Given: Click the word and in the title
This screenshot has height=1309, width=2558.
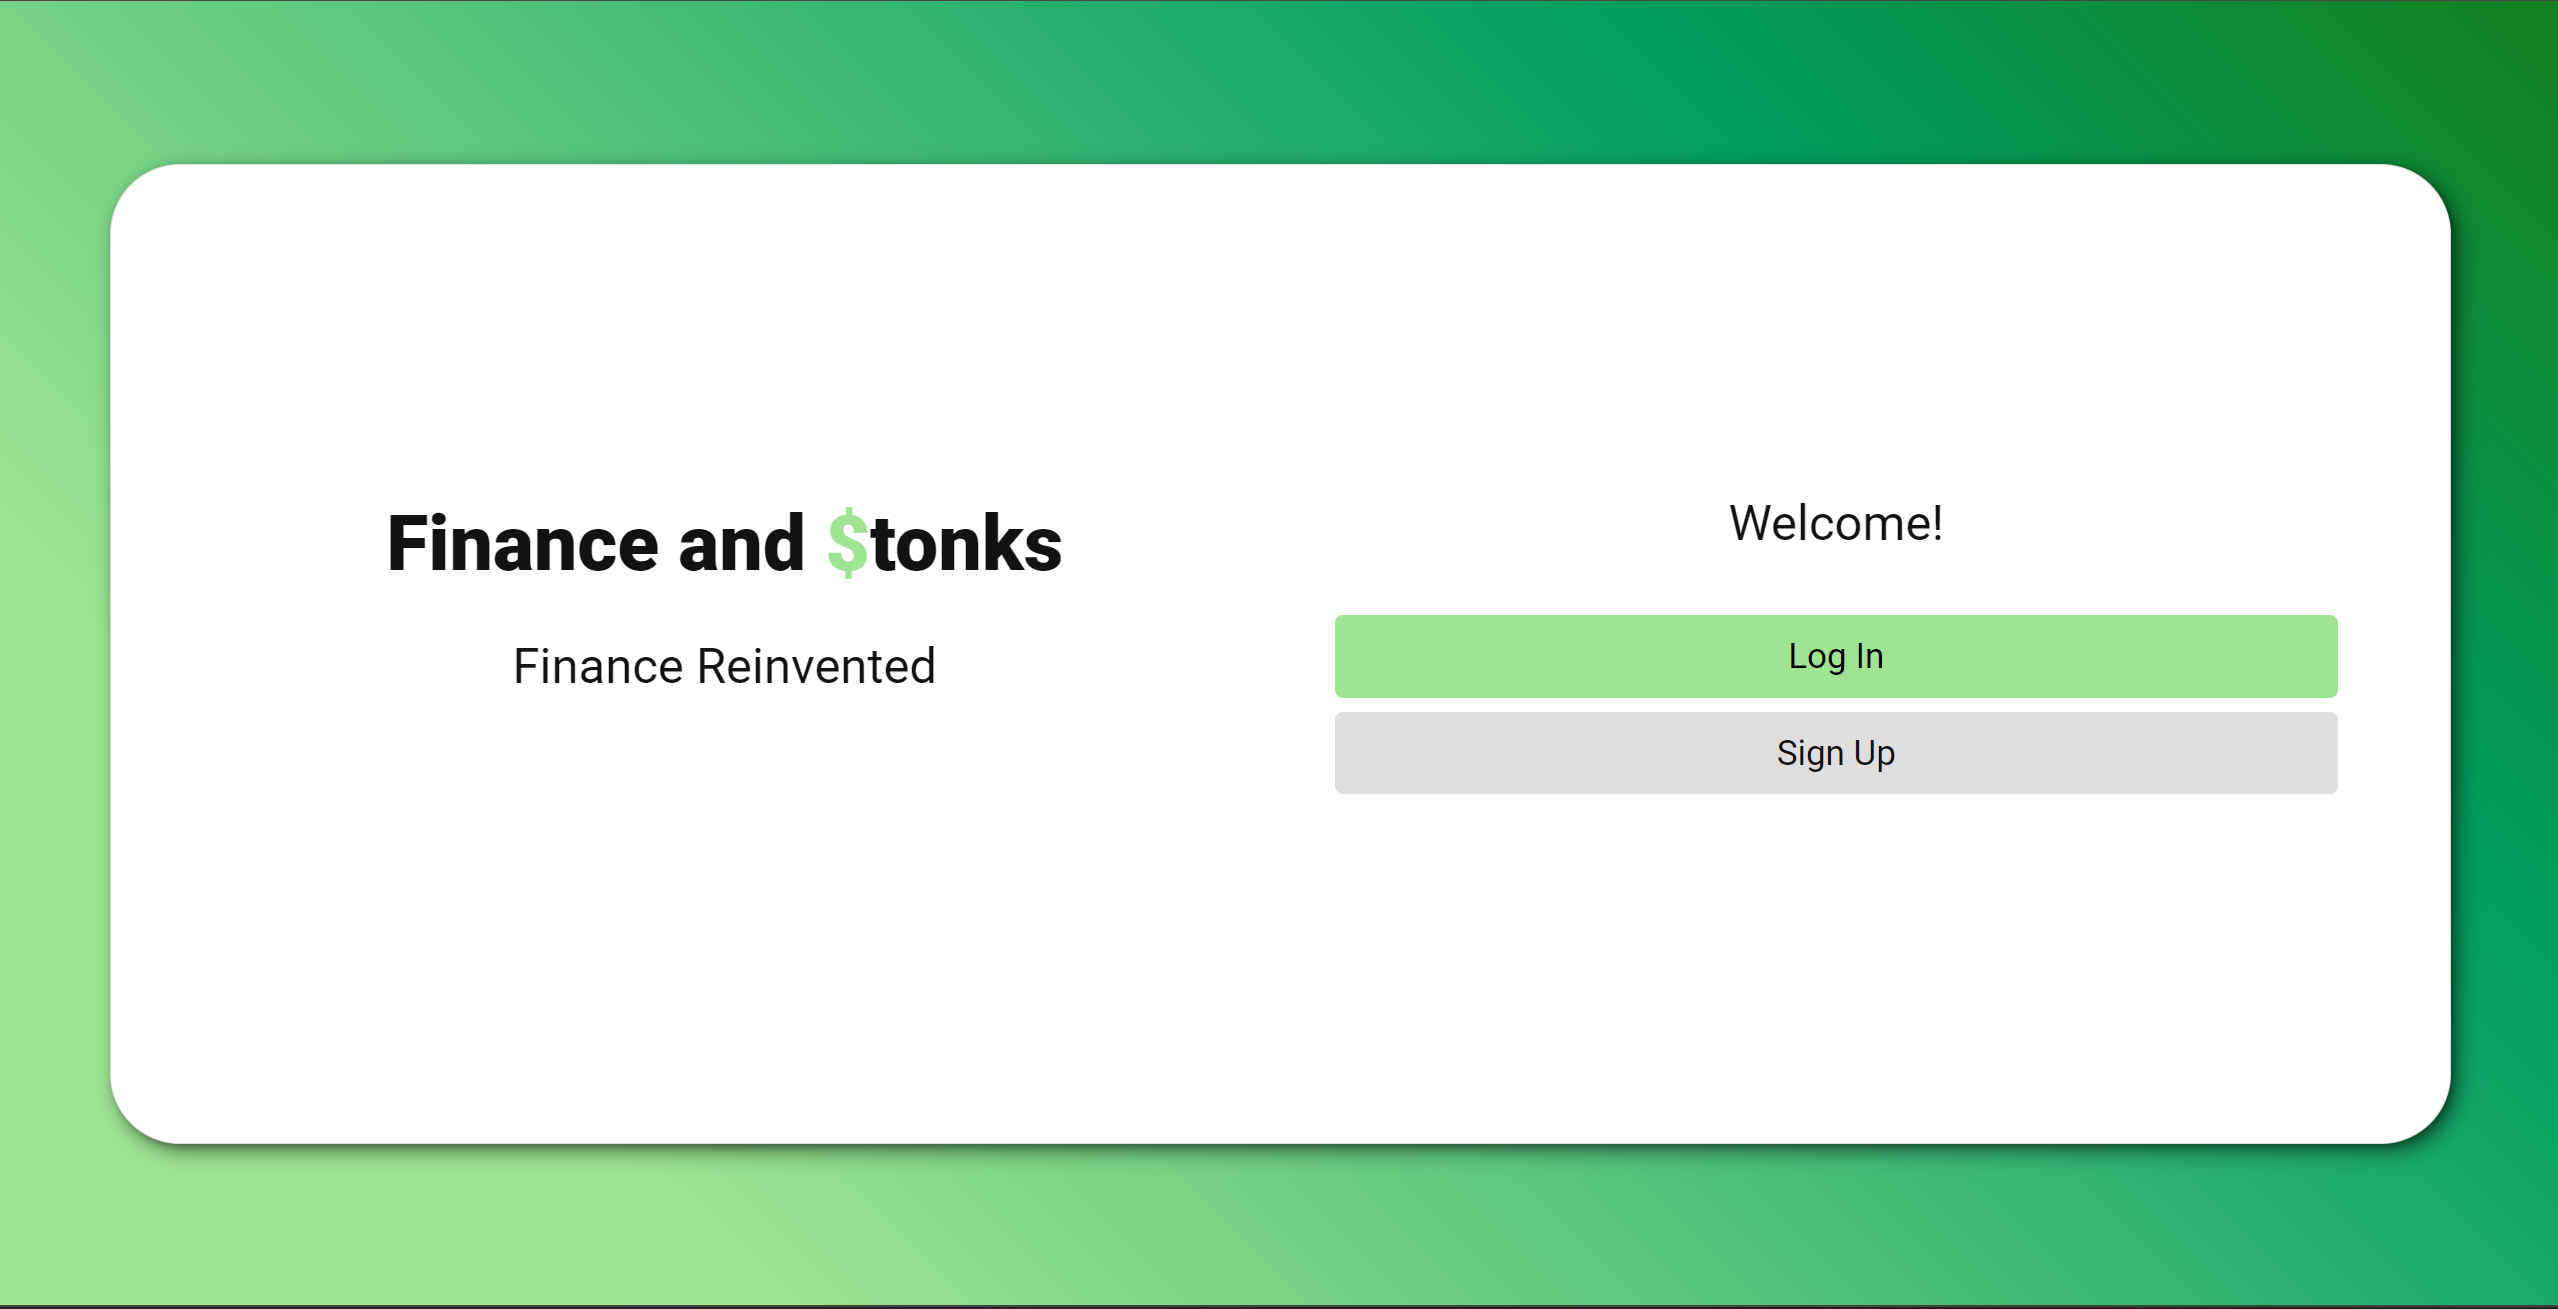Looking at the screenshot, I should click(x=741, y=543).
